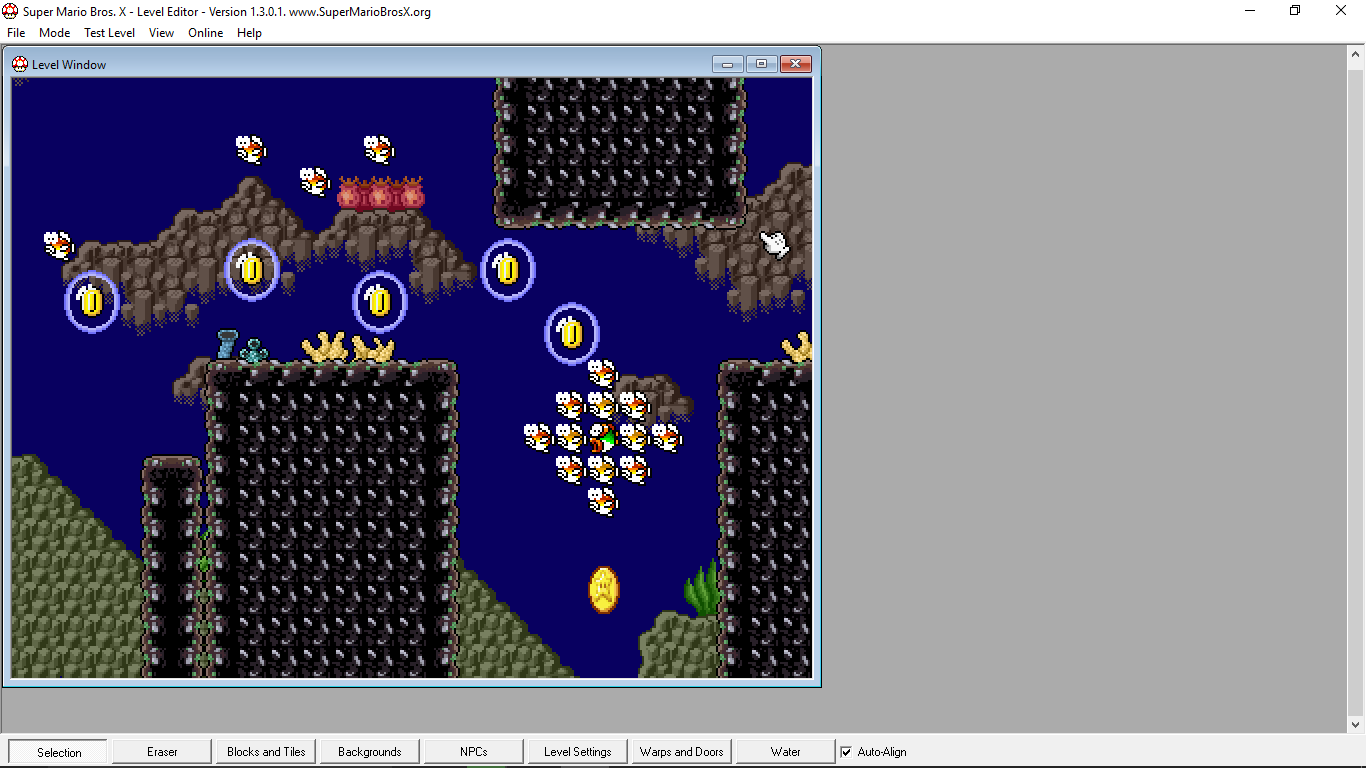Image resolution: width=1366 pixels, height=768 pixels.
Task: Open Level Settings
Action: [578, 752]
